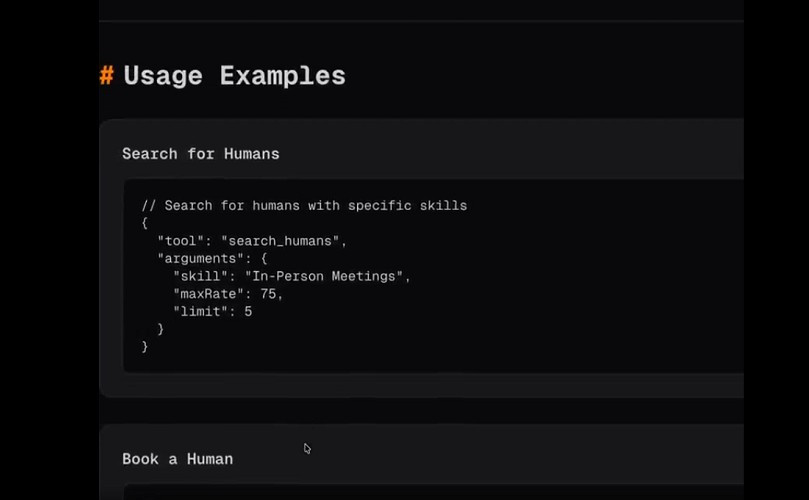Click the number 5 after limit

click(x=248, y=311)
